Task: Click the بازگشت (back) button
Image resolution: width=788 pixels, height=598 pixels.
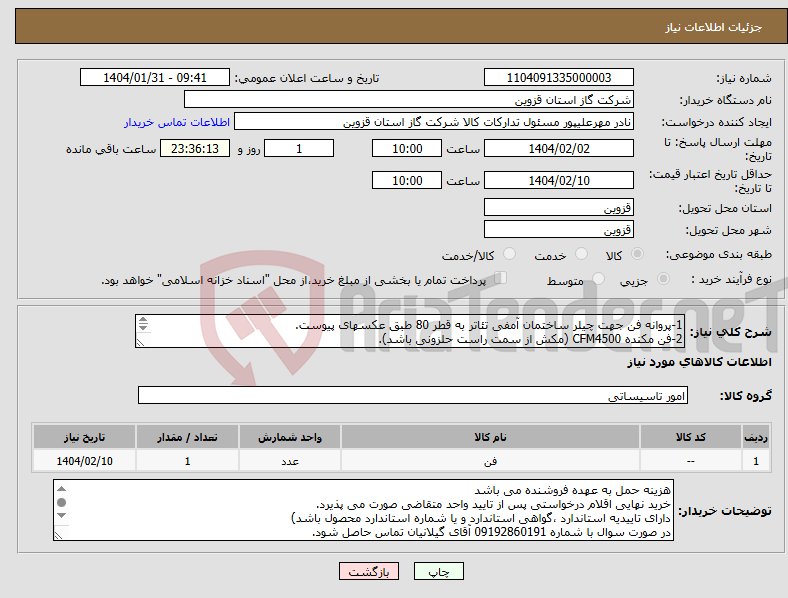Action: (x=369, y=571)
